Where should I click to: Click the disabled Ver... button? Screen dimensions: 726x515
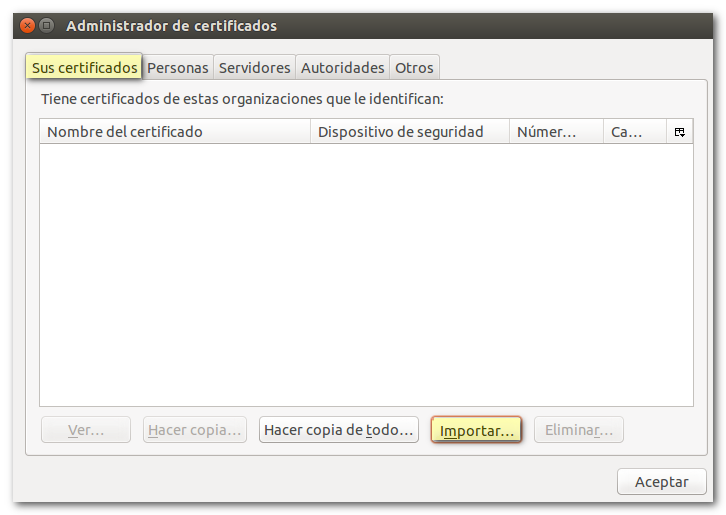tap(86, 430)
